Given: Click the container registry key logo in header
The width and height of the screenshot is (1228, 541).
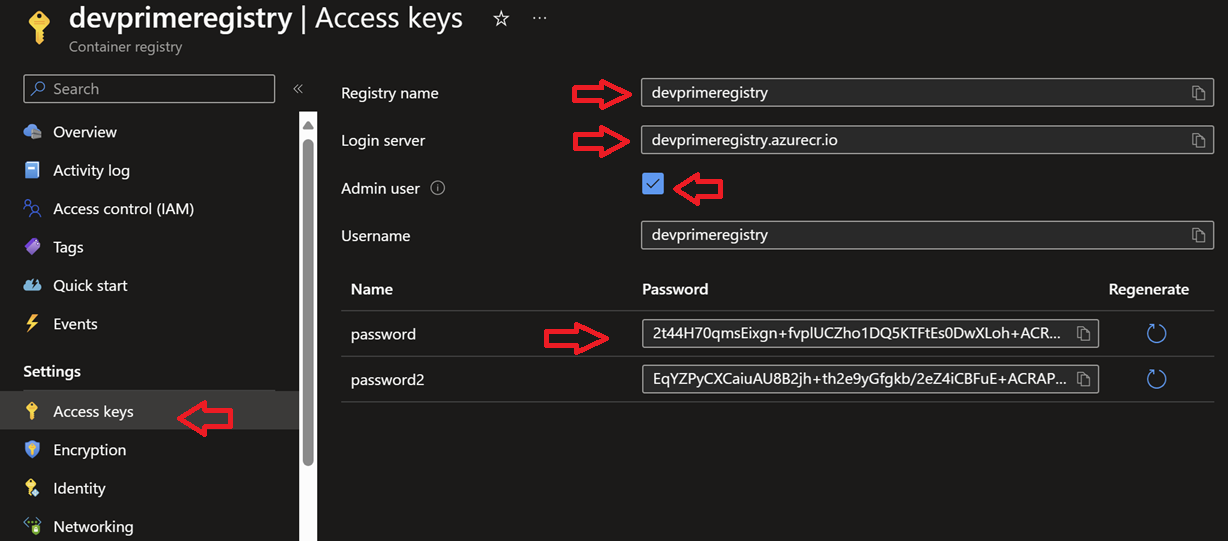Looking at the screenshot, I should tap(38, 26).
